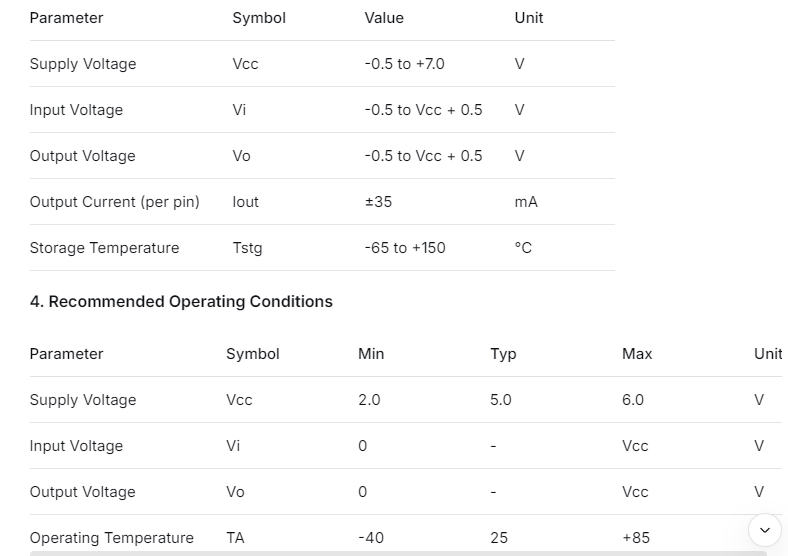The image size is (788, 556).
Task: Click the Typ column header
Action: tap(503, 354)
